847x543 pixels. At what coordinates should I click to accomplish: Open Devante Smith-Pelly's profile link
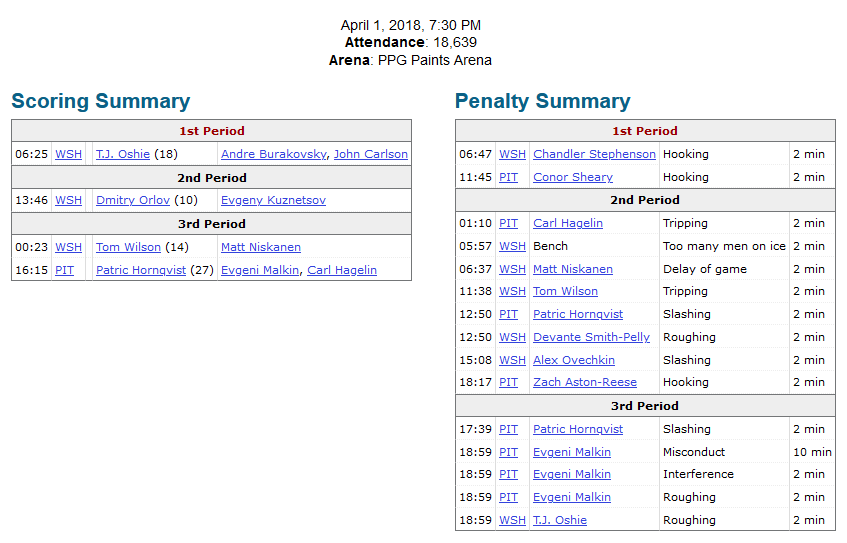[x=591, y=337]
